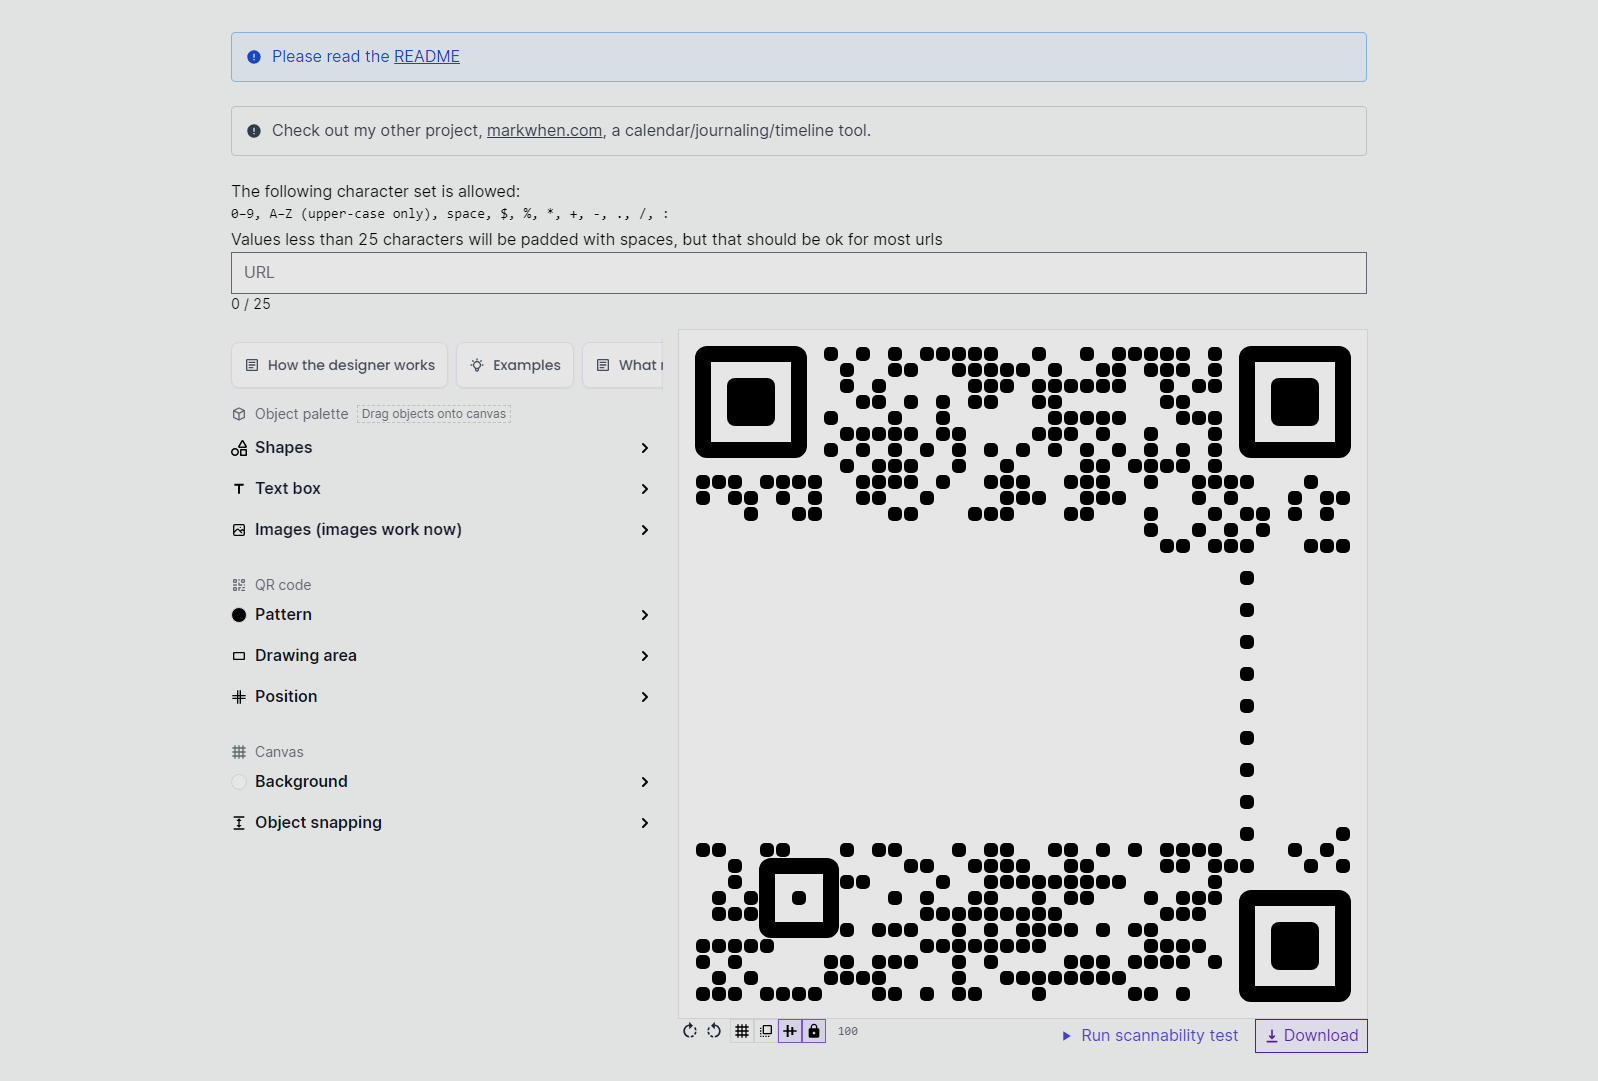Click the lightbulb icon in Examples
Viewport: 1598px width, 1081px height.
point(477,365)
